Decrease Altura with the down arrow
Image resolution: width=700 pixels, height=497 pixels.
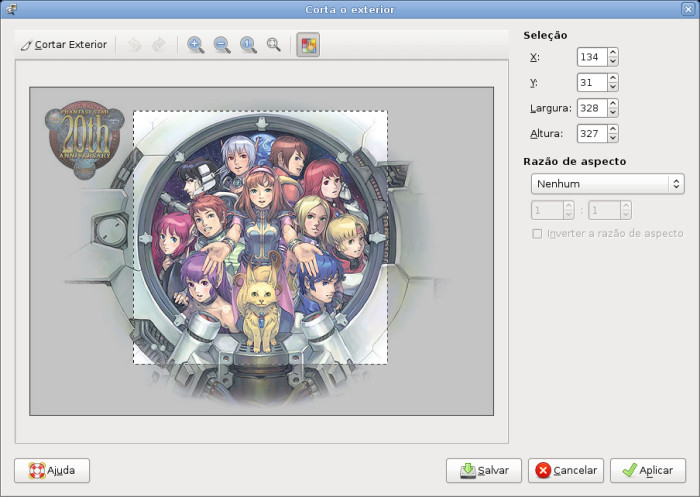click(613, 138)
